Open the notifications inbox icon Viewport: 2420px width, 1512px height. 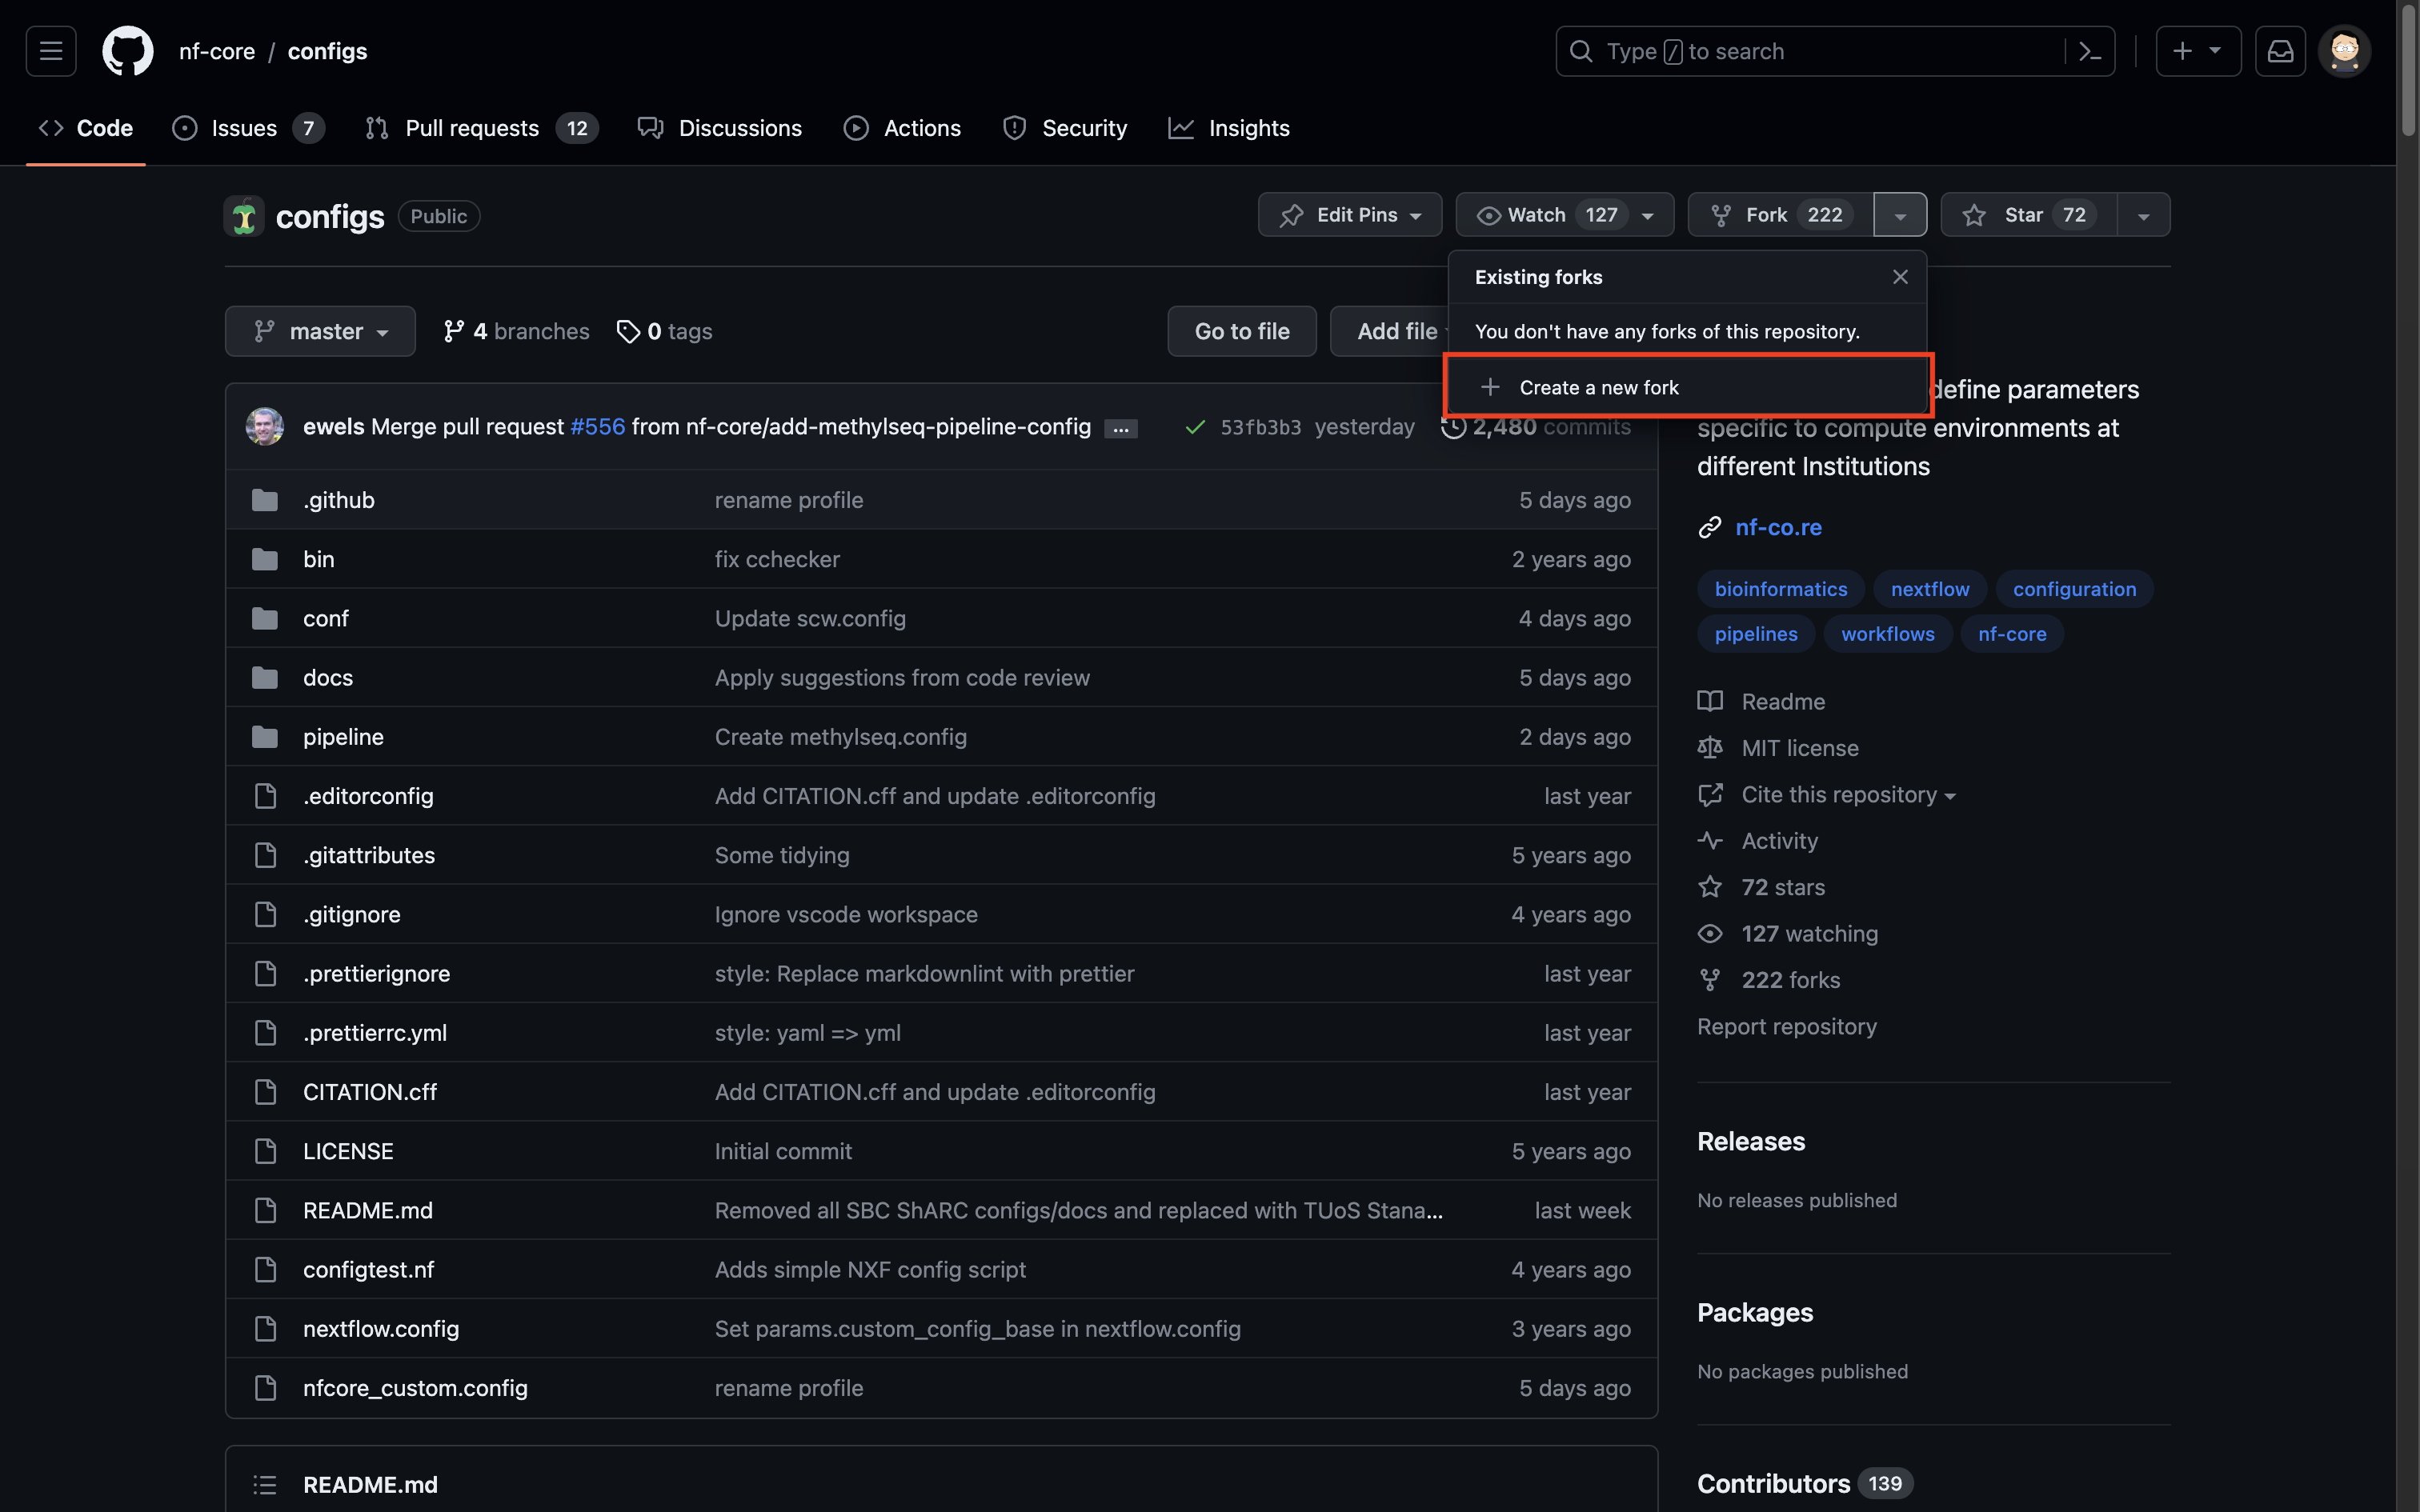2280,51
